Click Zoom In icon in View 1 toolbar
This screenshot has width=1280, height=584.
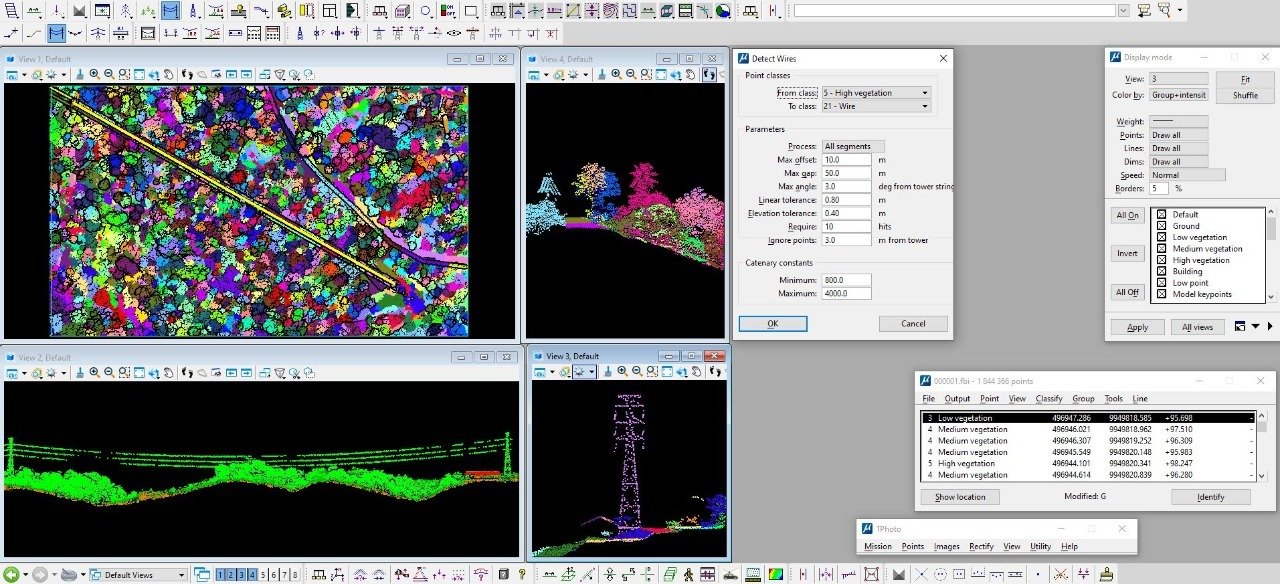pyautogui.click(x=94, y=74)
